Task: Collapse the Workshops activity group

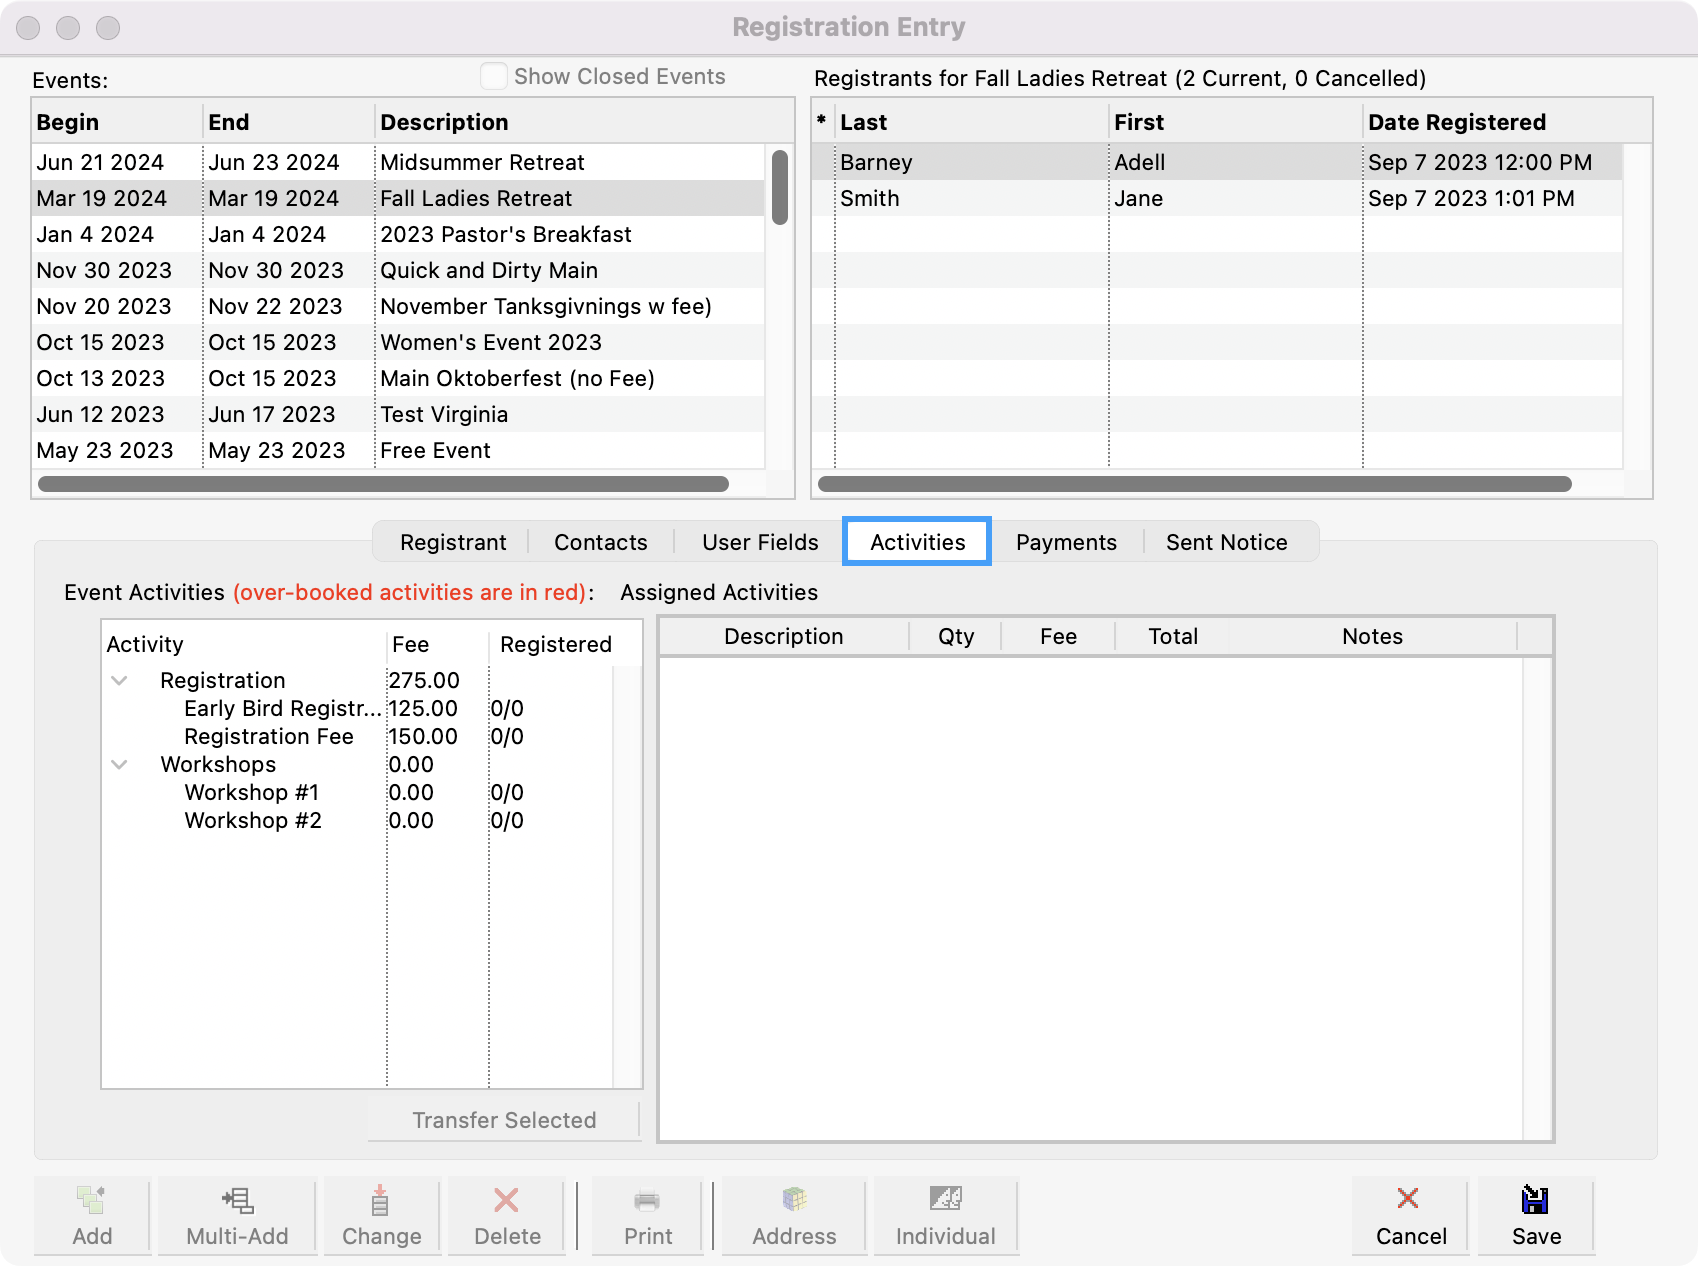Action: point(120,765)
